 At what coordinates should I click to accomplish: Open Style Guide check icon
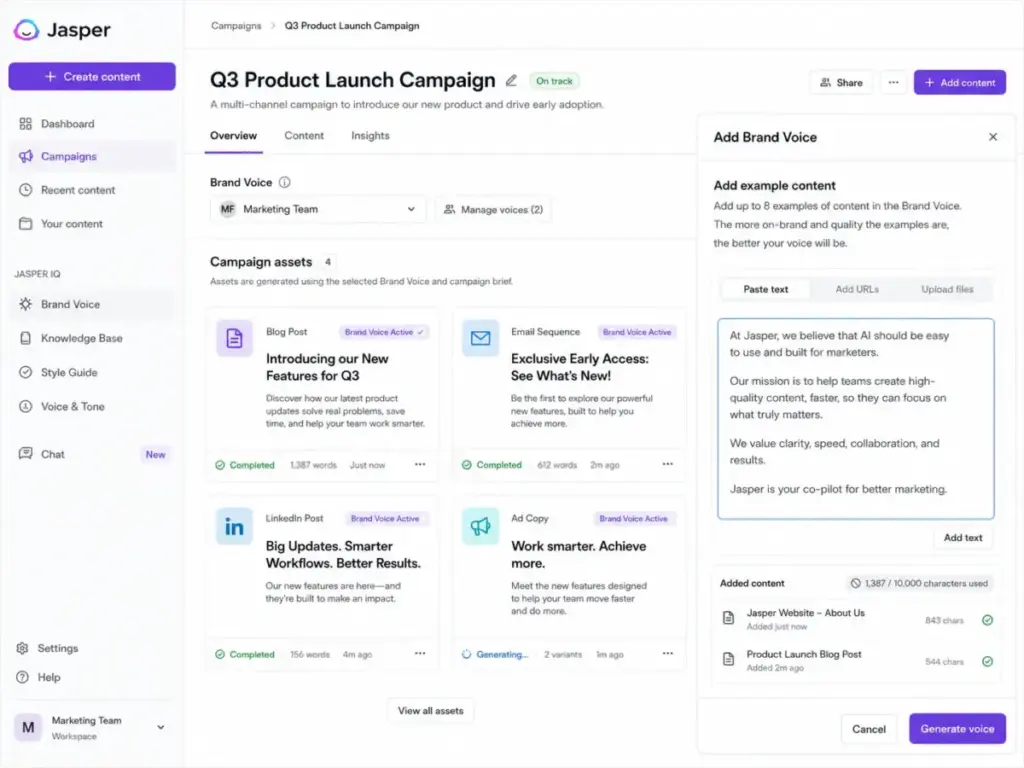25,372
